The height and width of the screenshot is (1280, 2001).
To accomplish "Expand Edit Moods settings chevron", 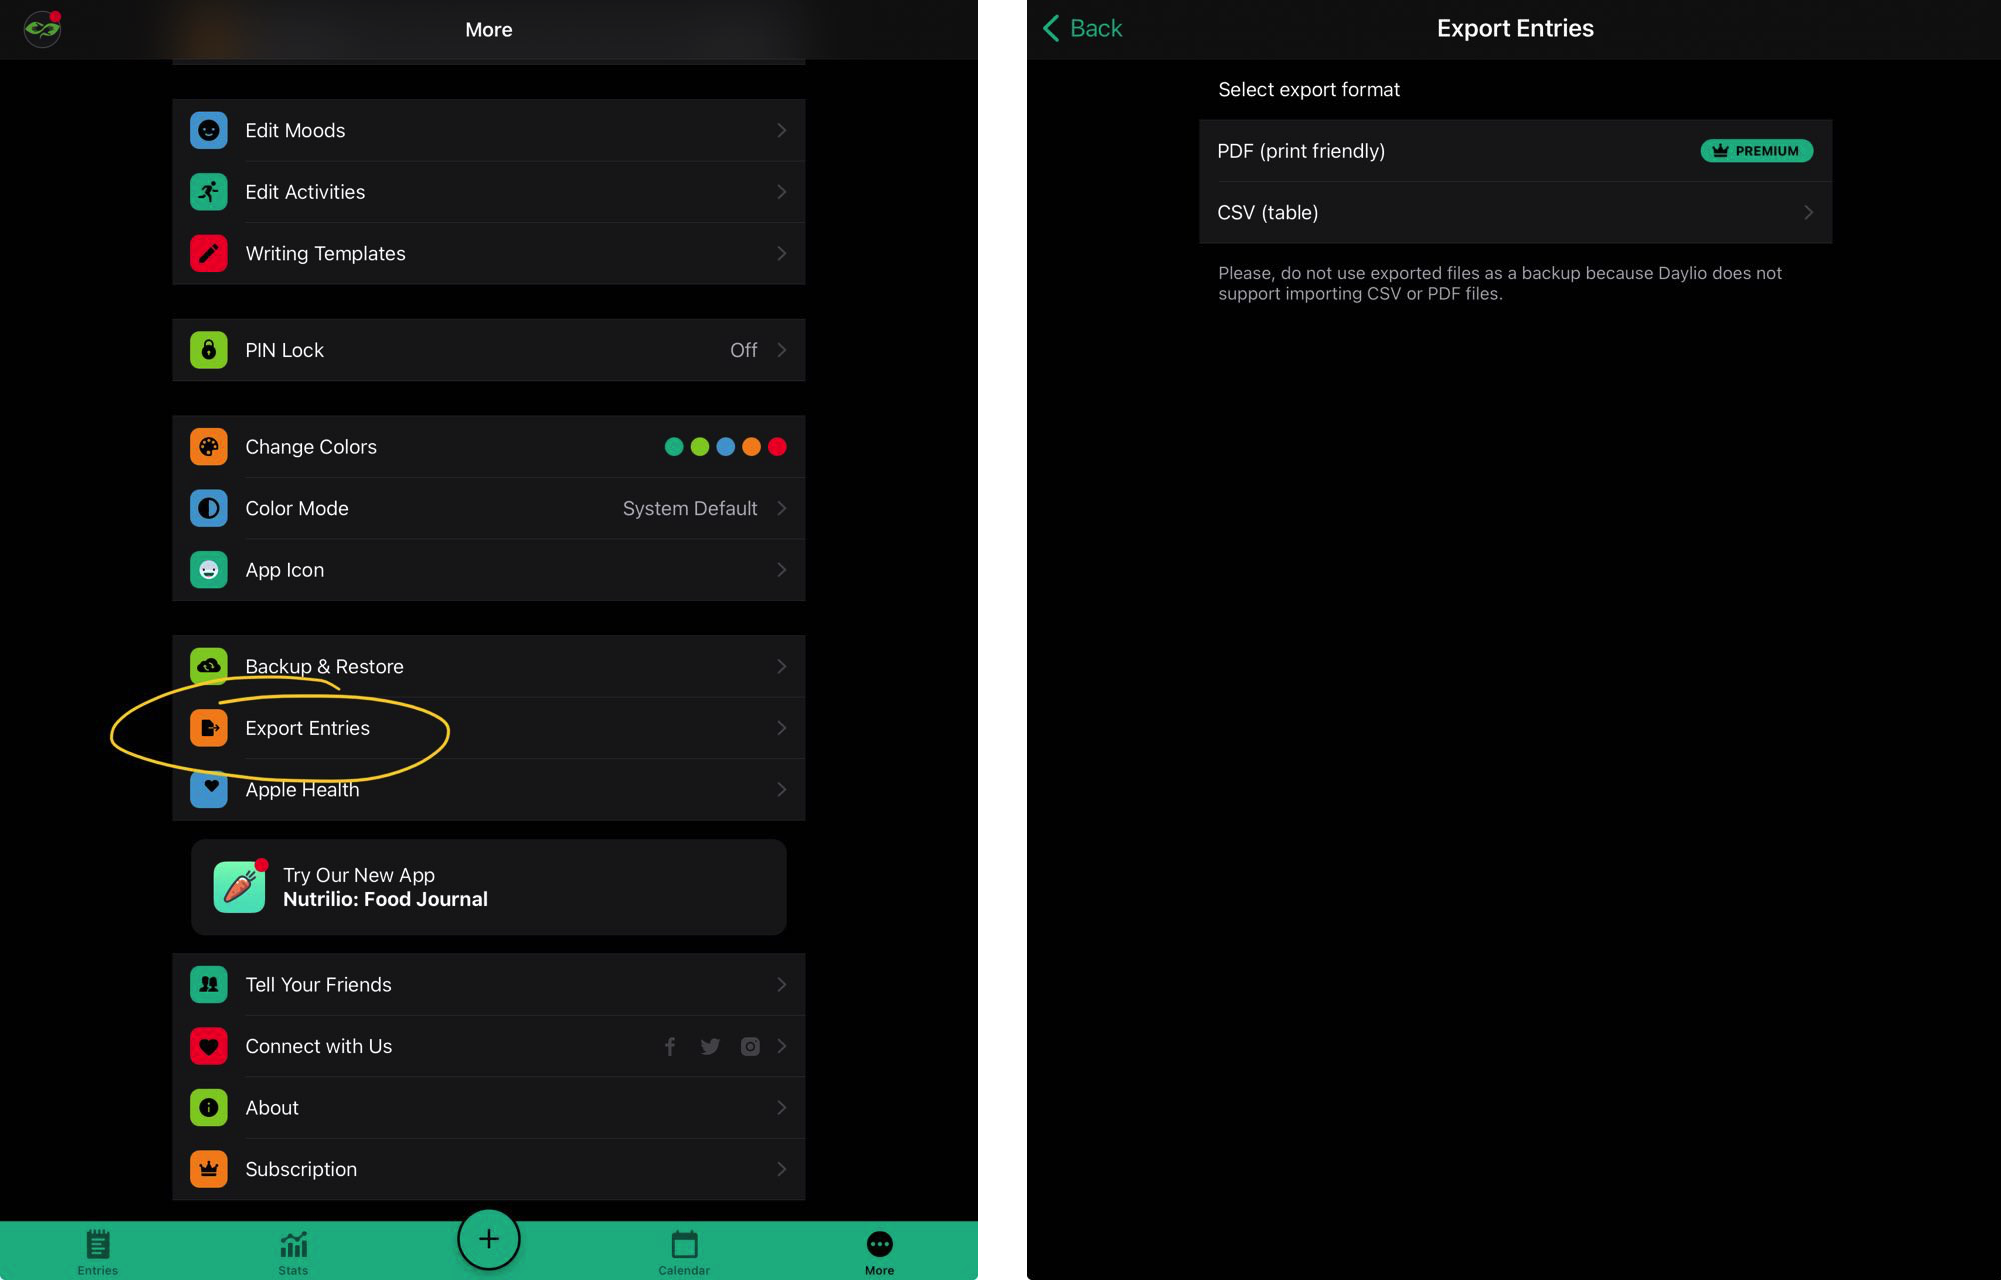I will [782, 128].
